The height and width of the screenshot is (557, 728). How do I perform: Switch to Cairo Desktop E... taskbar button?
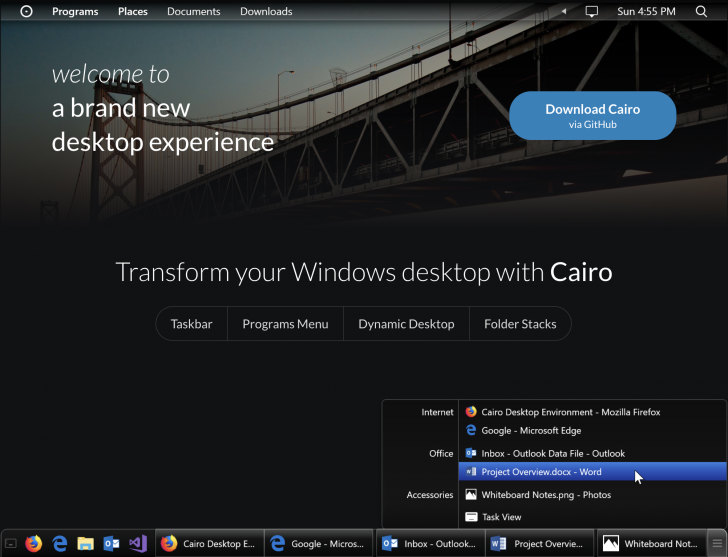[209, 544]
